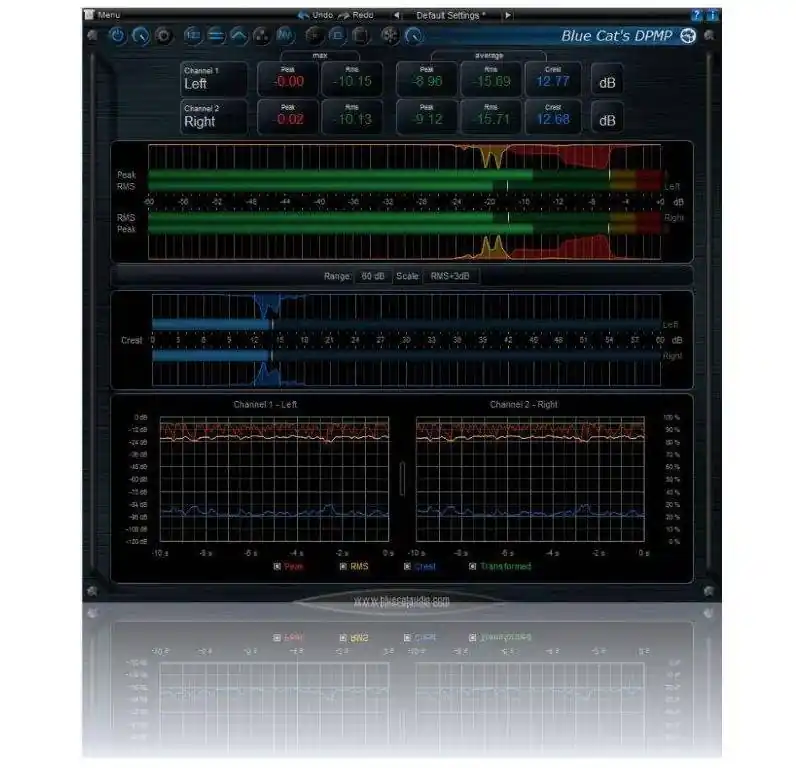Click Right average Peak value -9.12

click(427, 117)
